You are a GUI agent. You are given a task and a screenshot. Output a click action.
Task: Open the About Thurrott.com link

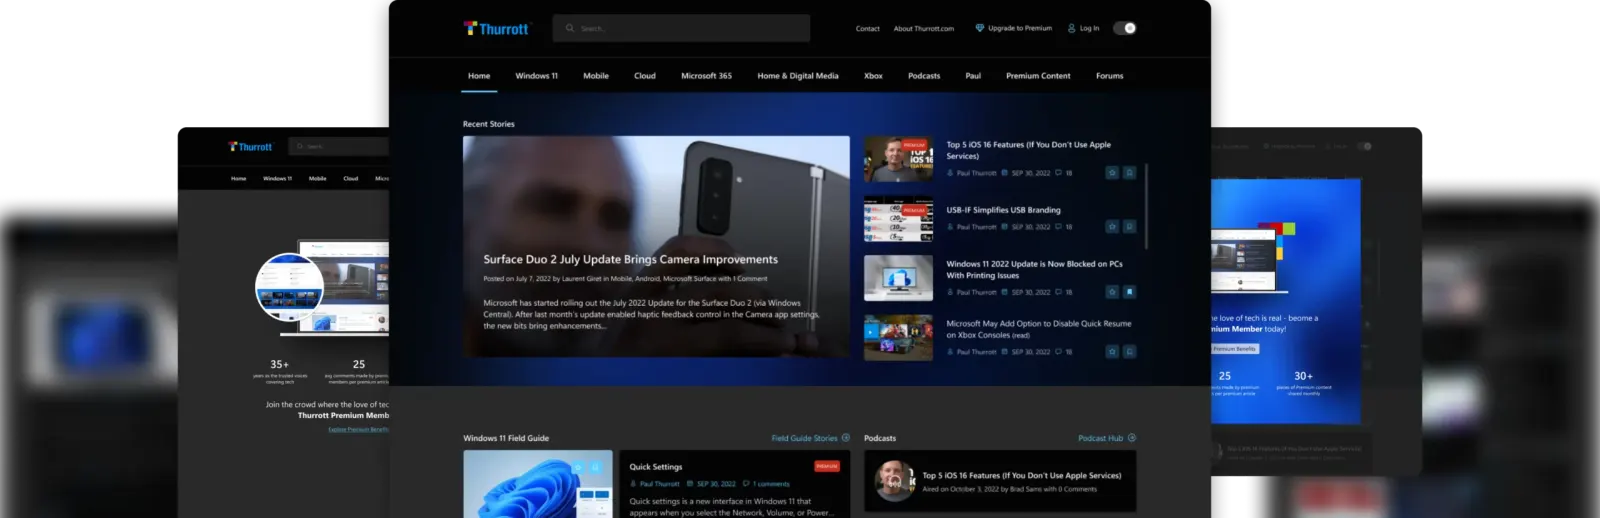(924, 29)
